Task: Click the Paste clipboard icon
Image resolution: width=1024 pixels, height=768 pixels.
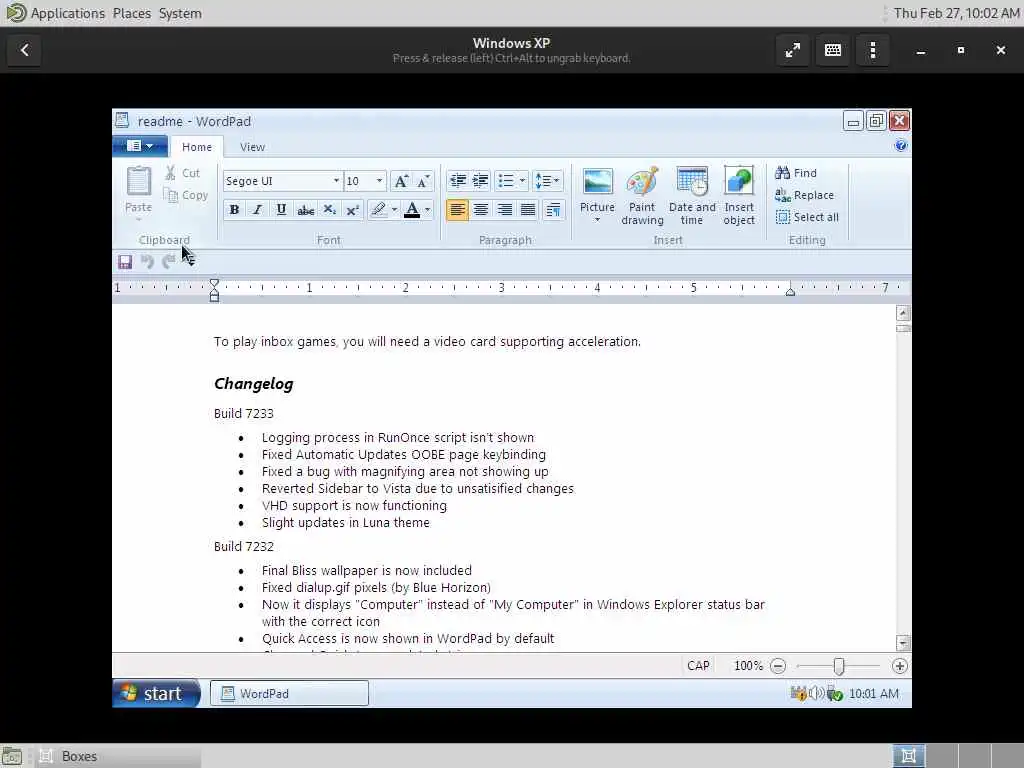Action: pyautogui.click(x=138, y=181)
